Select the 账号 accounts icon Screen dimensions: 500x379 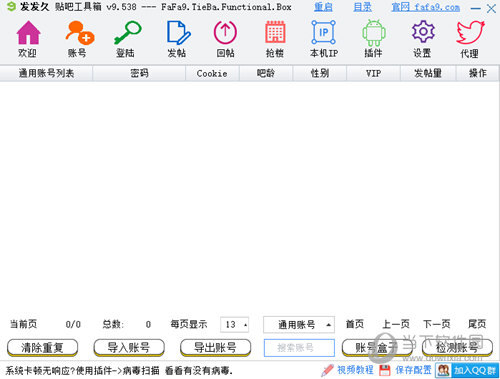pos(79,32)
